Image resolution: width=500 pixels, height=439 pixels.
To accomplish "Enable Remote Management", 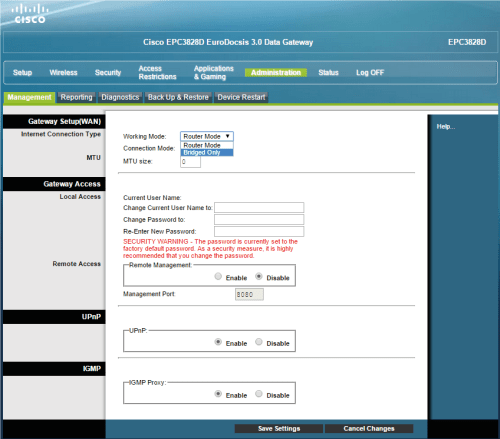I will tap(218, 276).
